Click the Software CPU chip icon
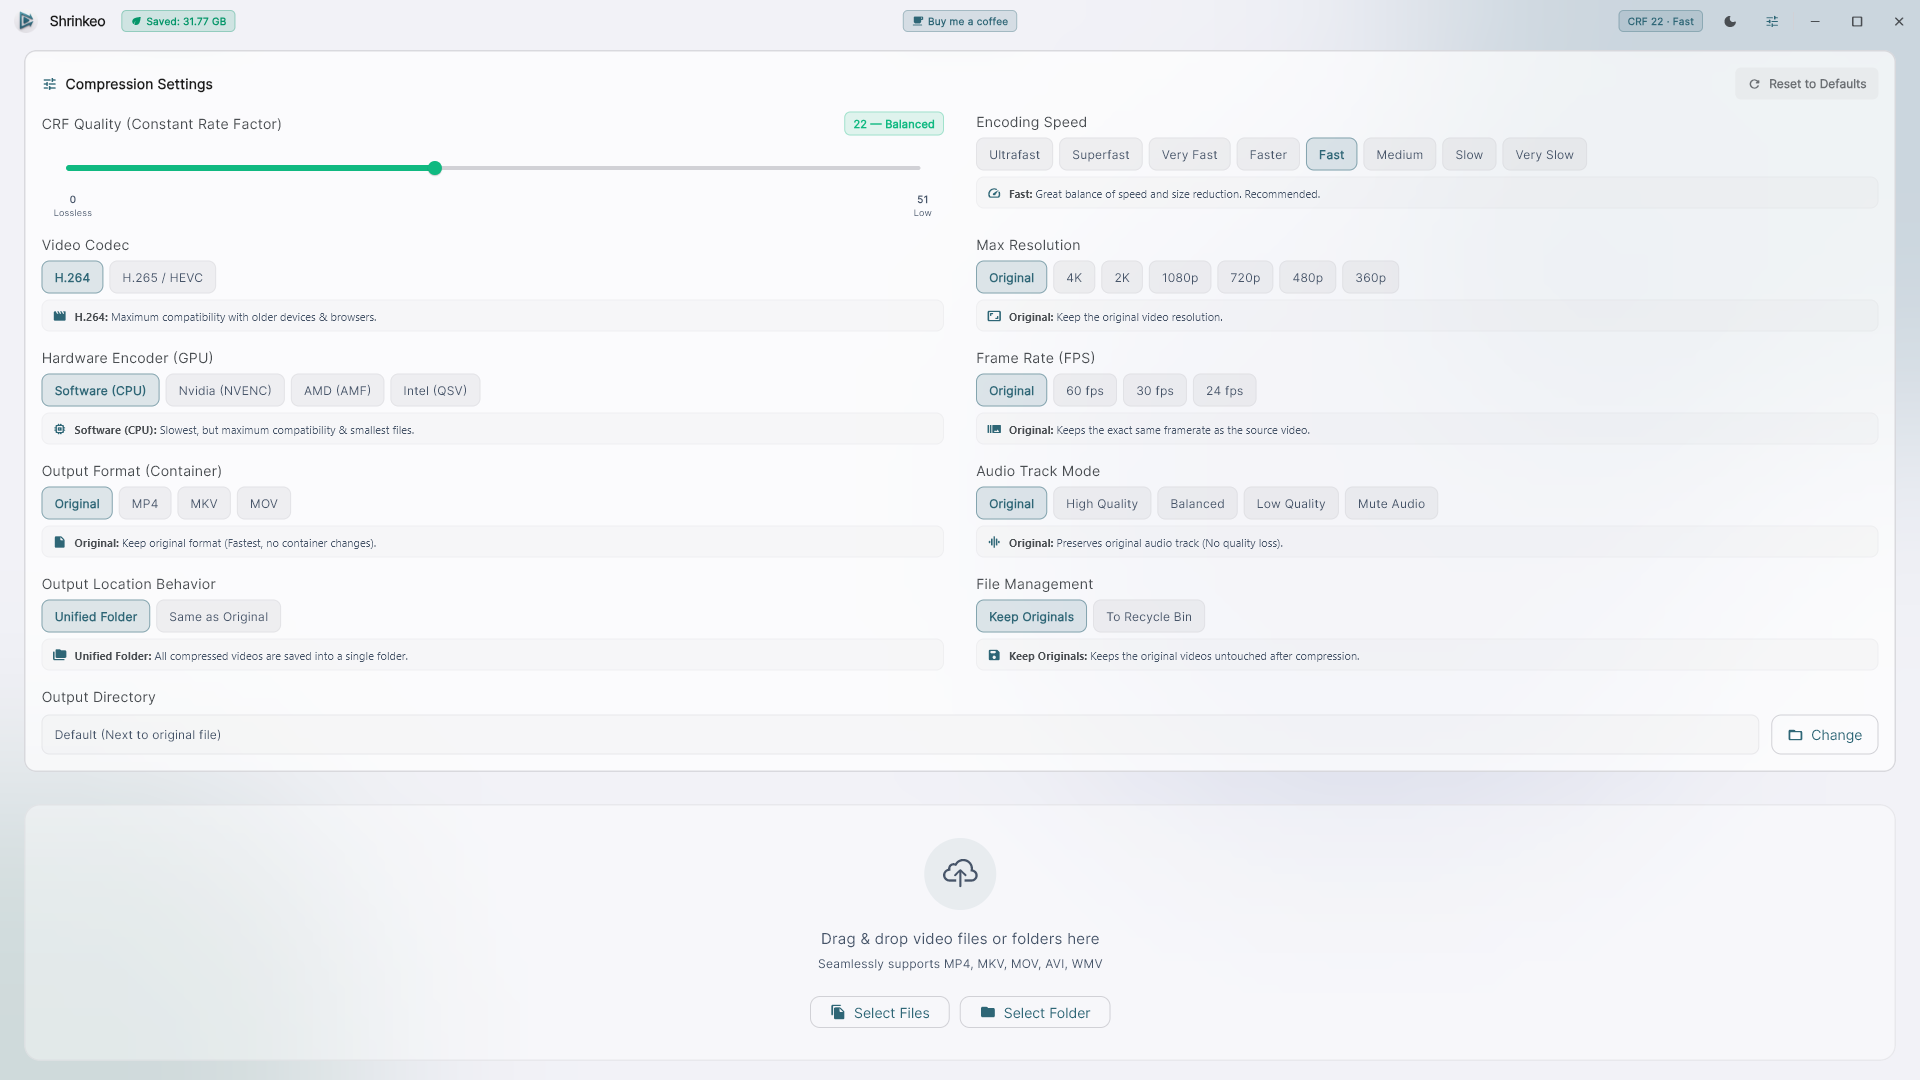1920x1080 pixels. click(x=60, y=430)
